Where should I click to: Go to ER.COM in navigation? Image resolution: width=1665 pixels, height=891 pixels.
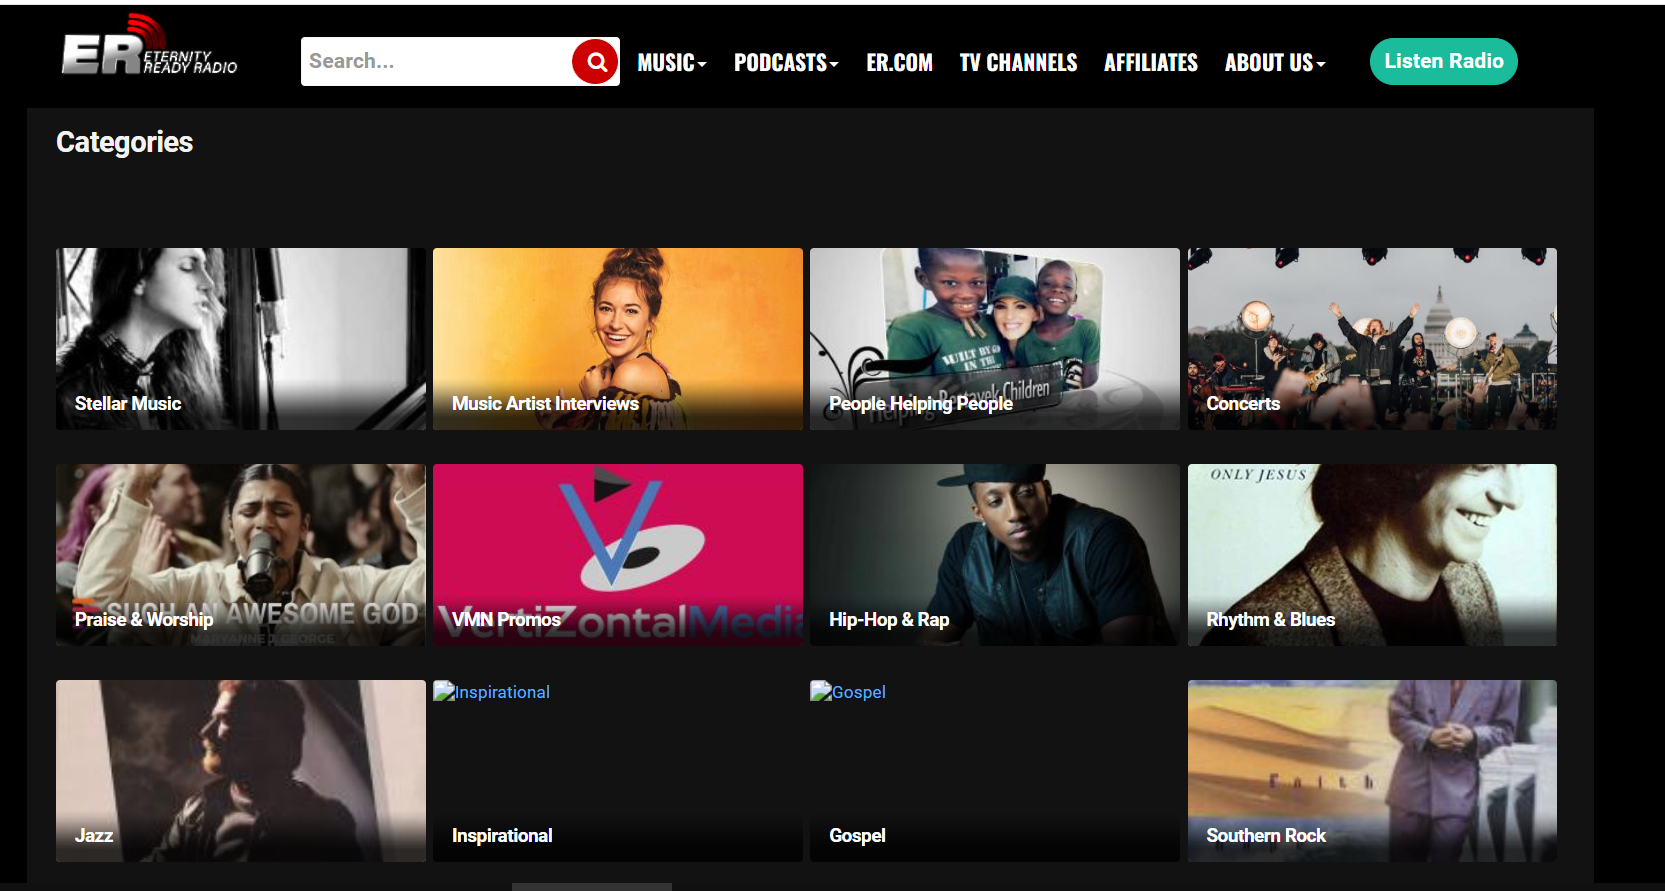[899, 63]
